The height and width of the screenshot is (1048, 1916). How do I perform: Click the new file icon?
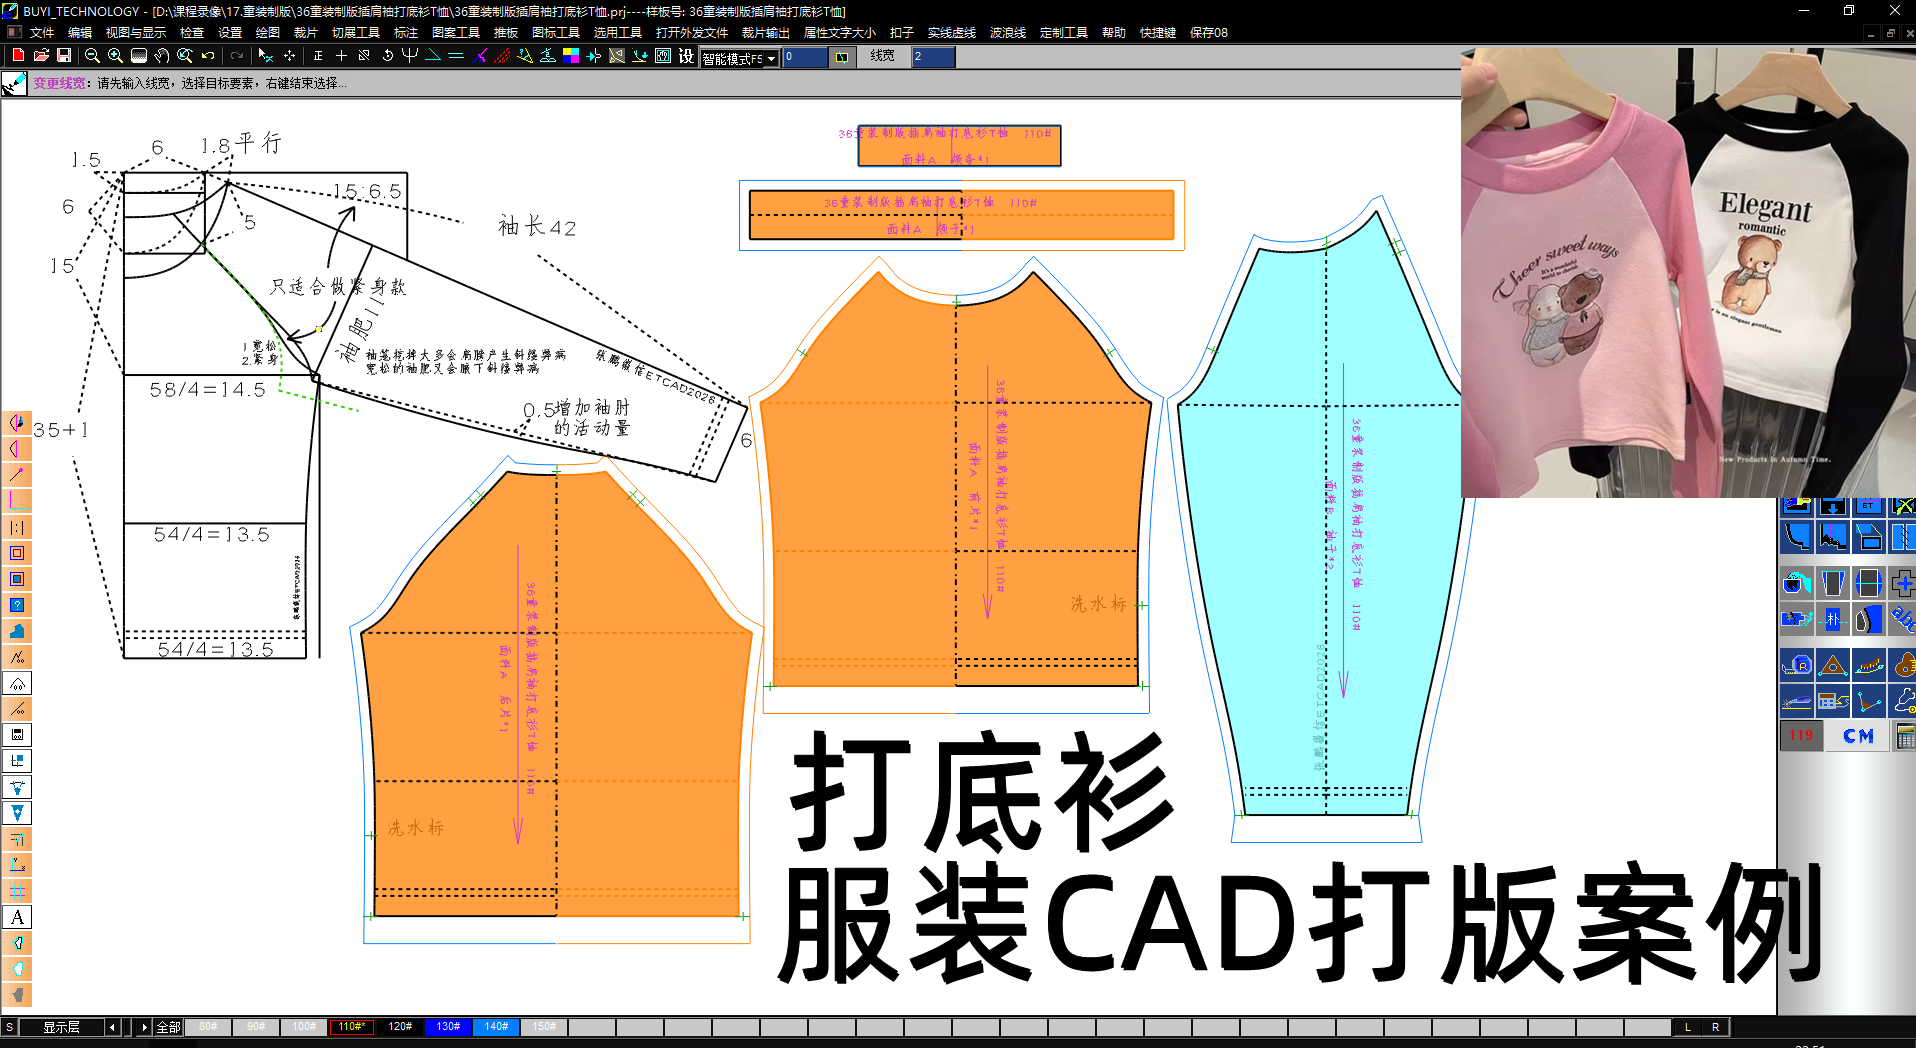18,56
